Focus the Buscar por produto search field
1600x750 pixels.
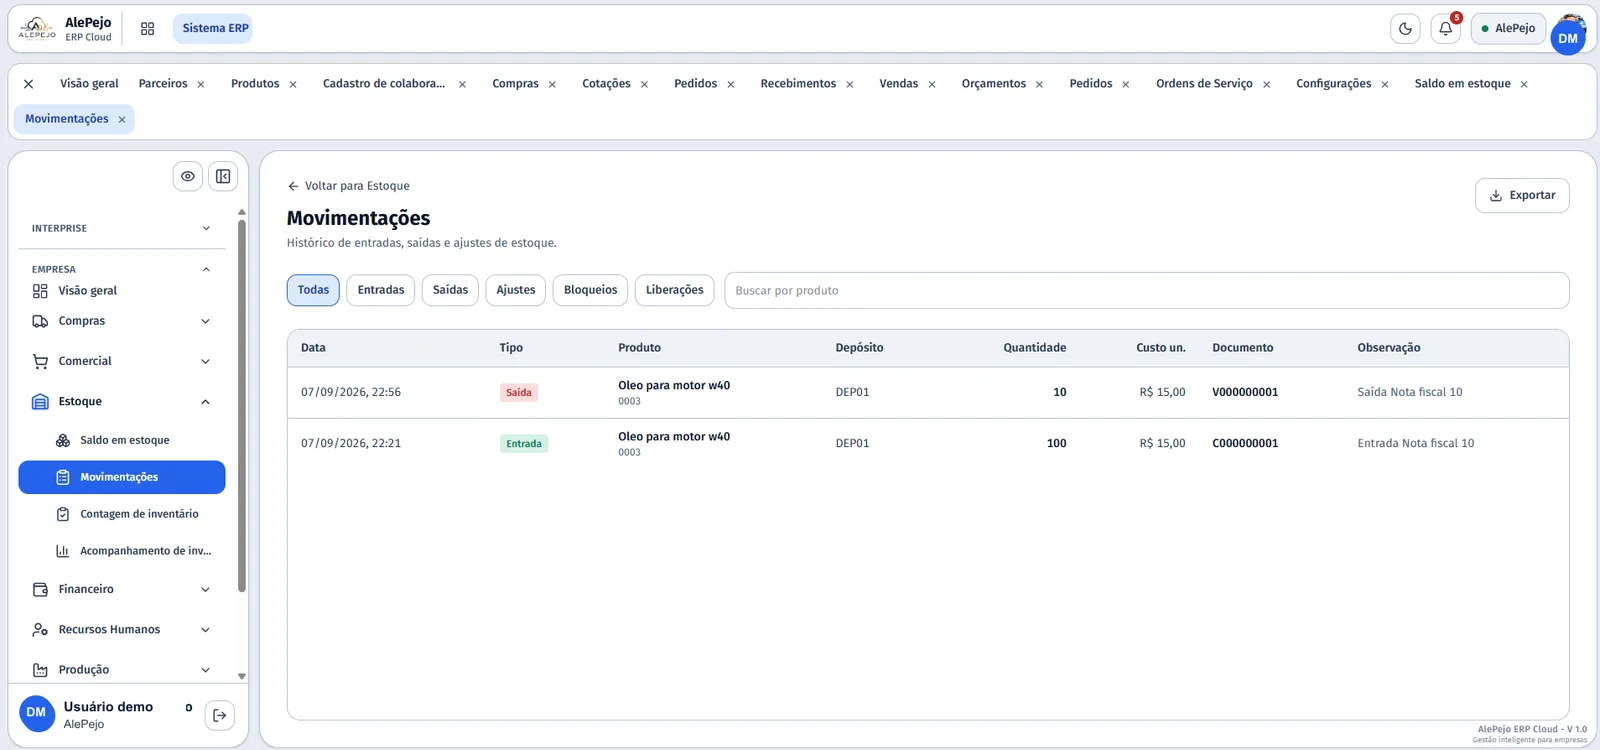[x=1146, y=291]
